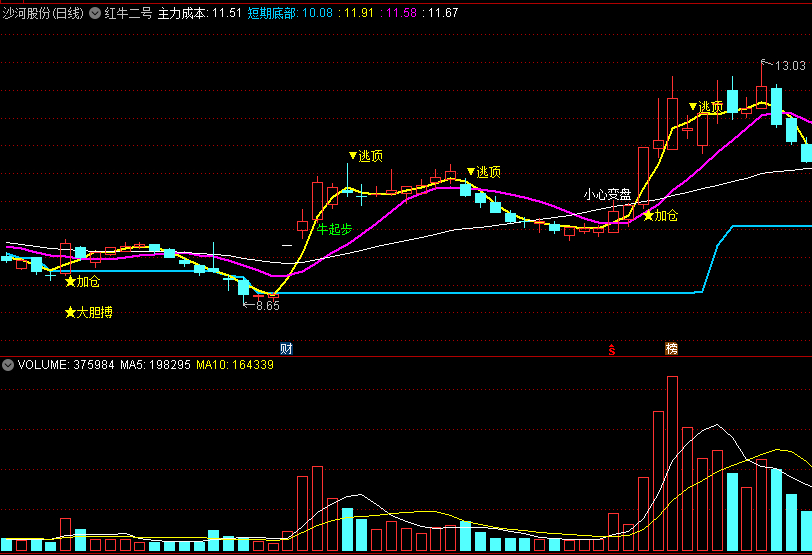812x555 pixels.
Task: Click the MA5: 198295 readout
Action: (155, 365)
